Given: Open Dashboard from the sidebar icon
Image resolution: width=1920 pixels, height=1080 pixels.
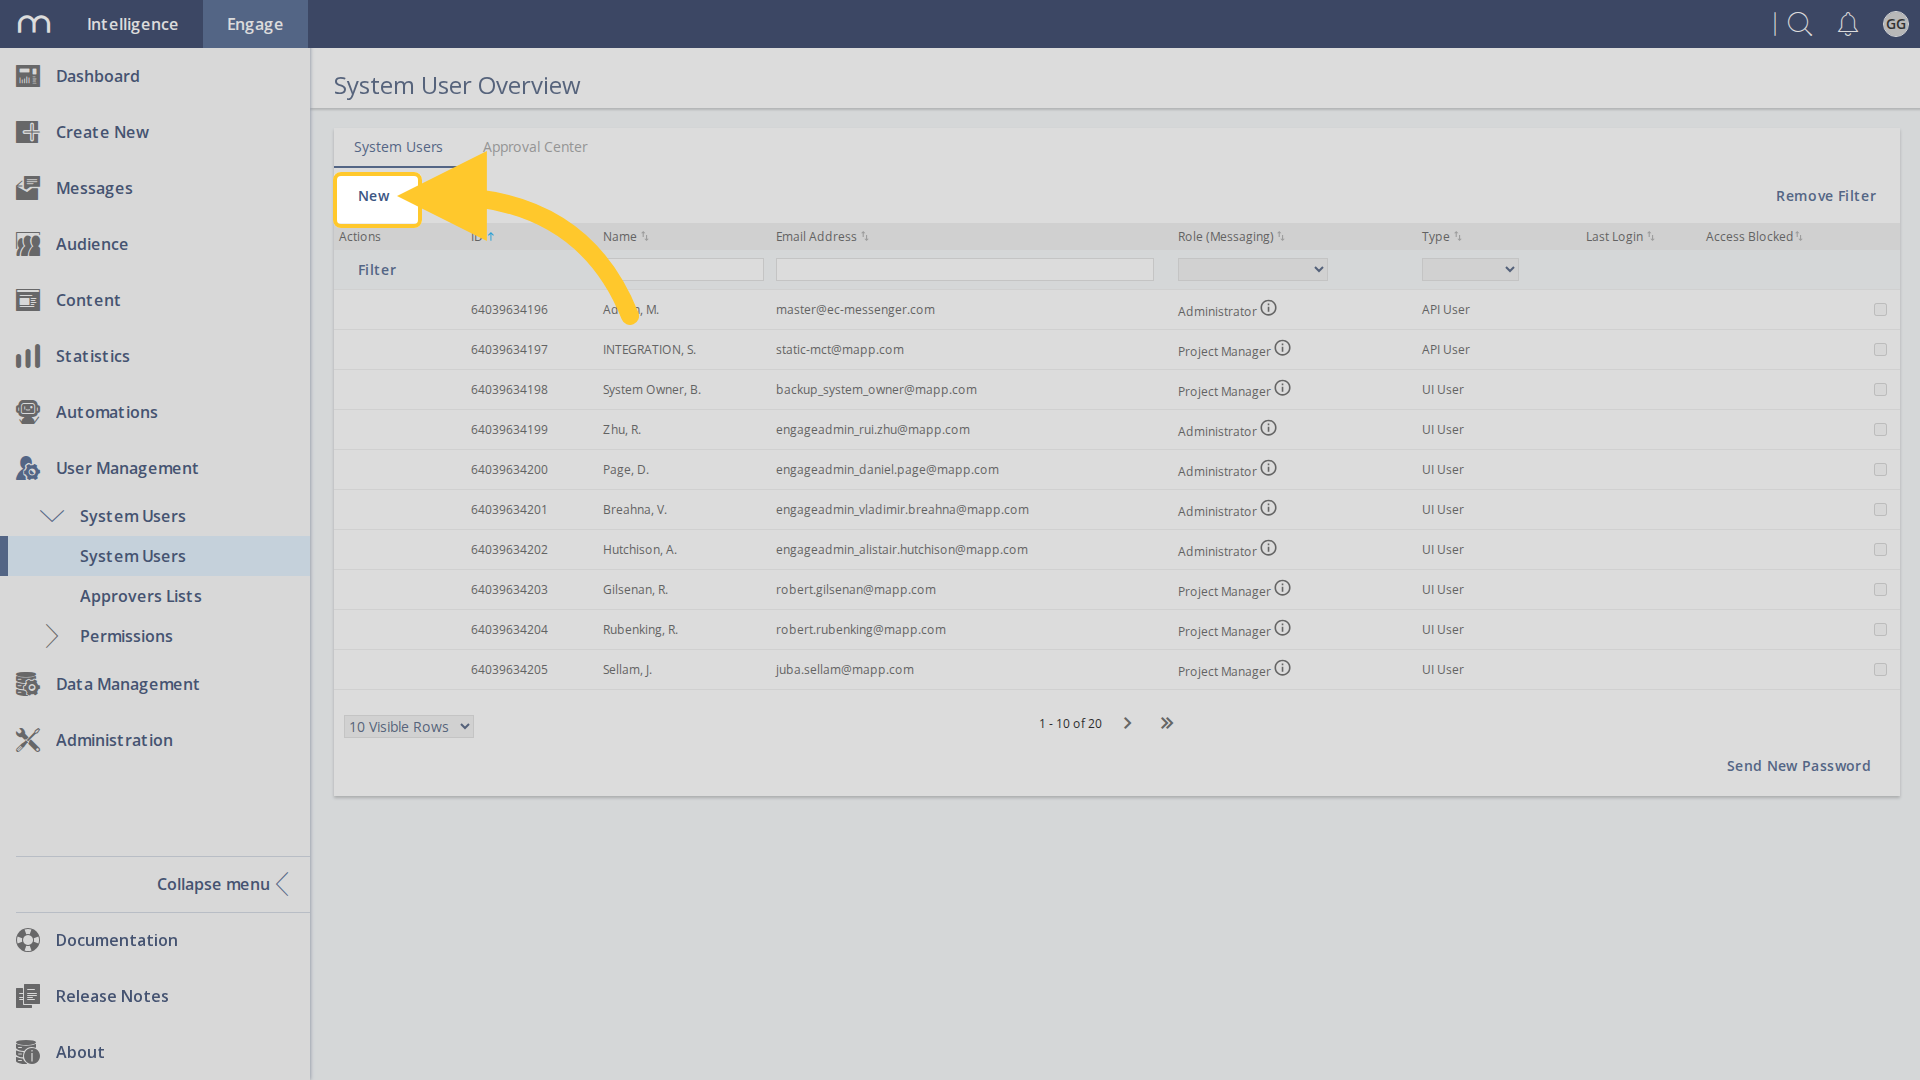Looking at the screenshot, I should pyautogui.click(x=28, y=76).
